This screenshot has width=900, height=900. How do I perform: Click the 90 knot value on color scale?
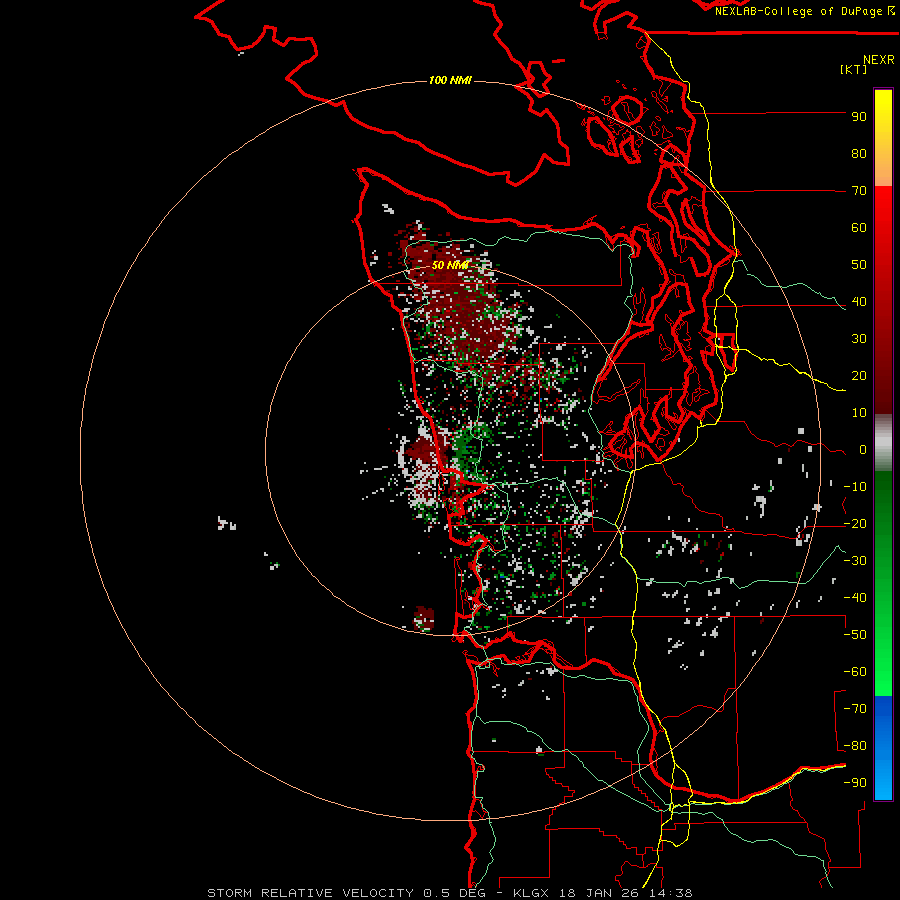859,117
